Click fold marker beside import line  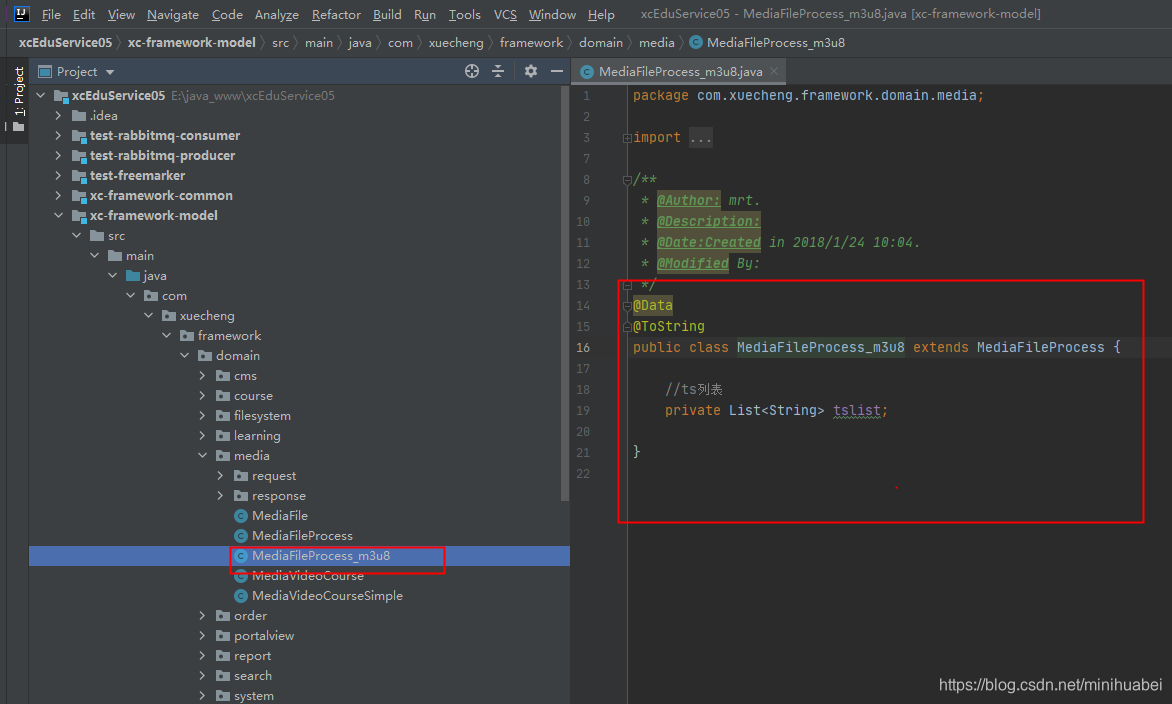pos(627,138)
